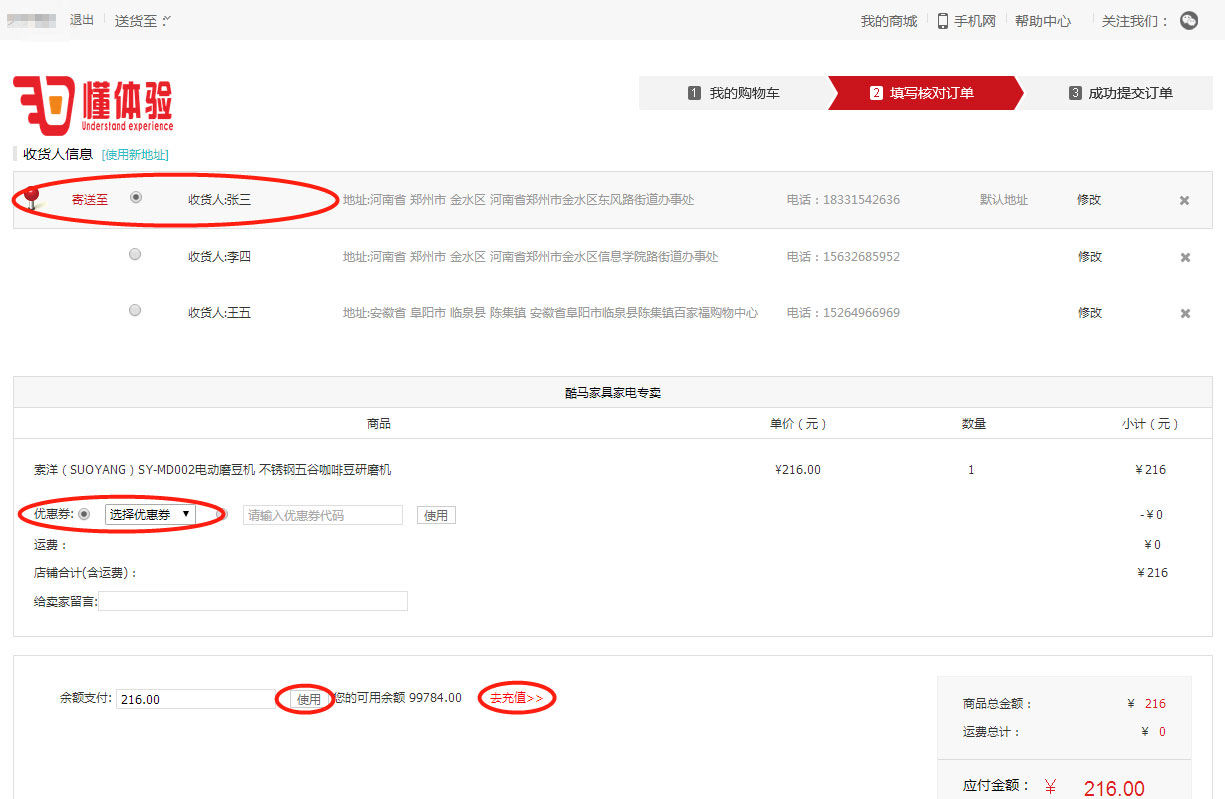Select recipient 张三 radio button
This screenshot has height=799, width=1225.
[x=136, y=198]
